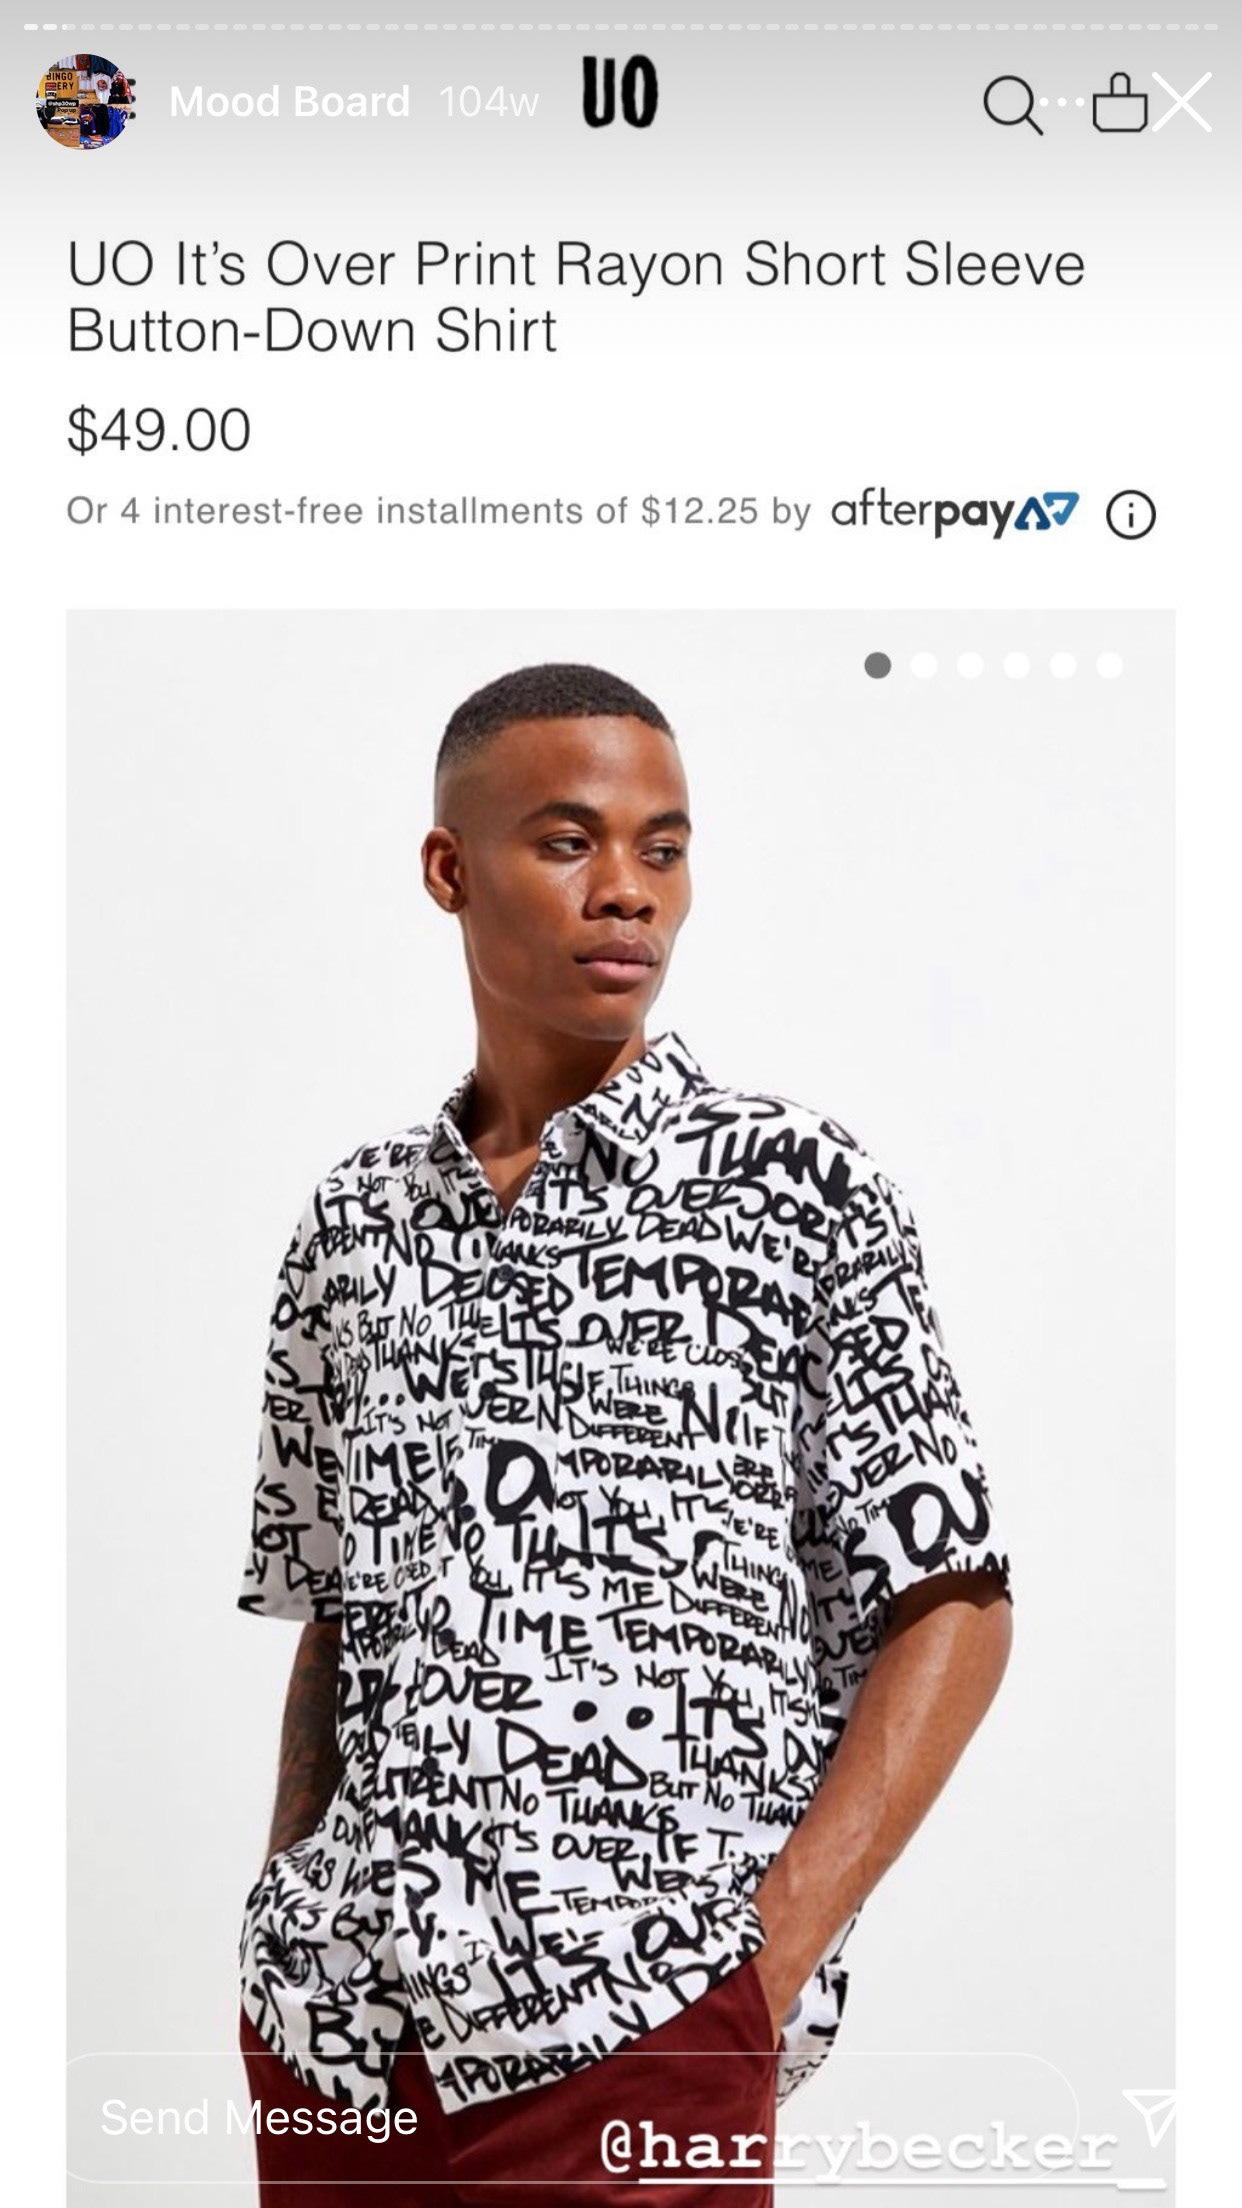Image resolution: width=1242 pixels, height=2208 pixels.
Task: Tap the three dots menu icon
Action: point(1066,104)
